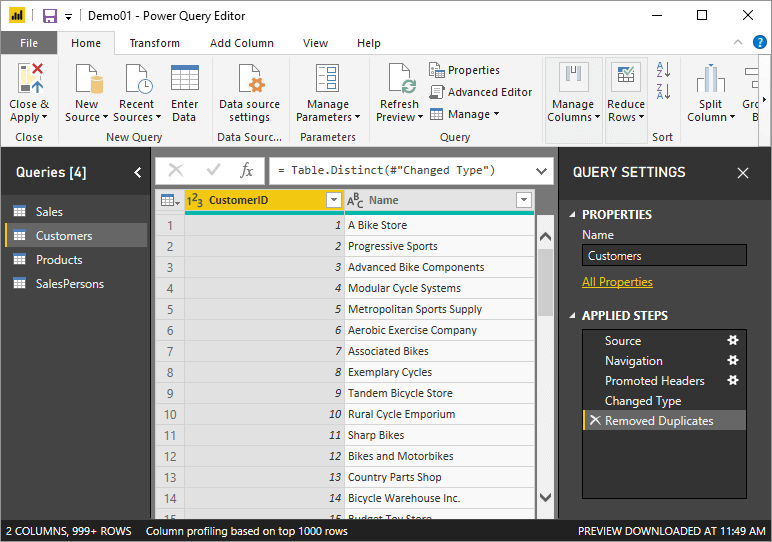Open Promoted Headers step settings gear
The image size is (772, 542).
coord(733,381)
